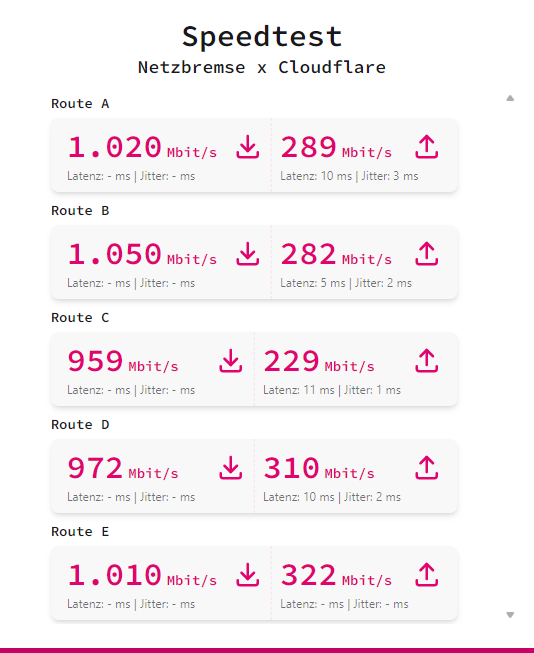The width and height of the screenshot is (534, 653).
Task: Click Route E upload icon
Action: pos(427,575)
